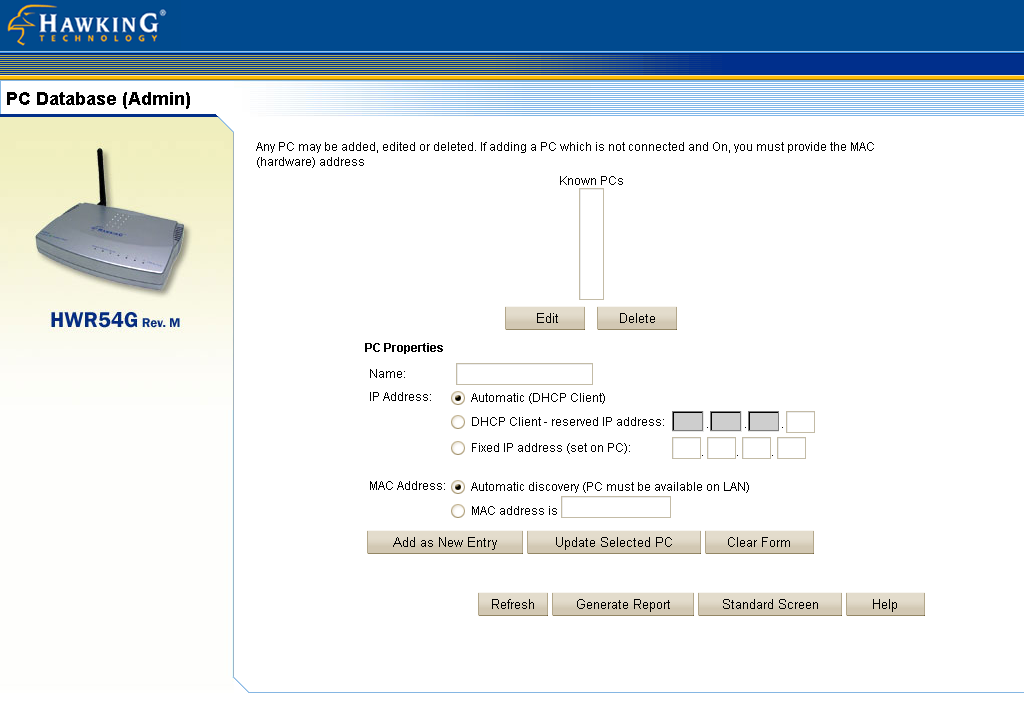The image size is (1024, 710).
Task: Select Fixed IP address (set on PC) option
Action: tap(458, 448)
